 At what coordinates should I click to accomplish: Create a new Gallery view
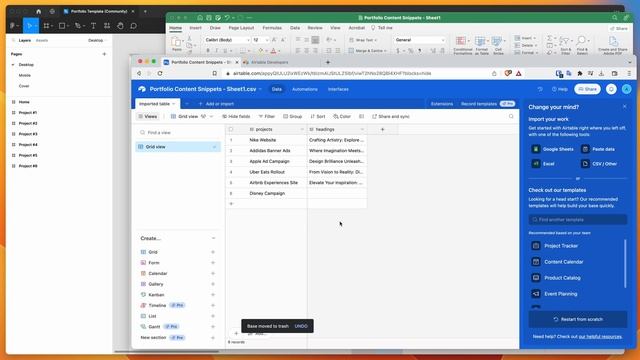(178, 284)
